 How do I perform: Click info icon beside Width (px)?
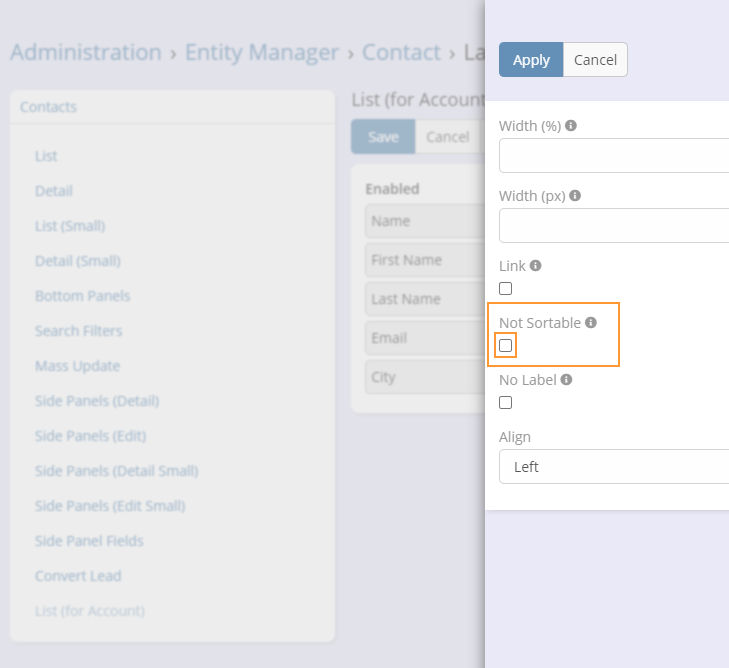tap(575, 196)
